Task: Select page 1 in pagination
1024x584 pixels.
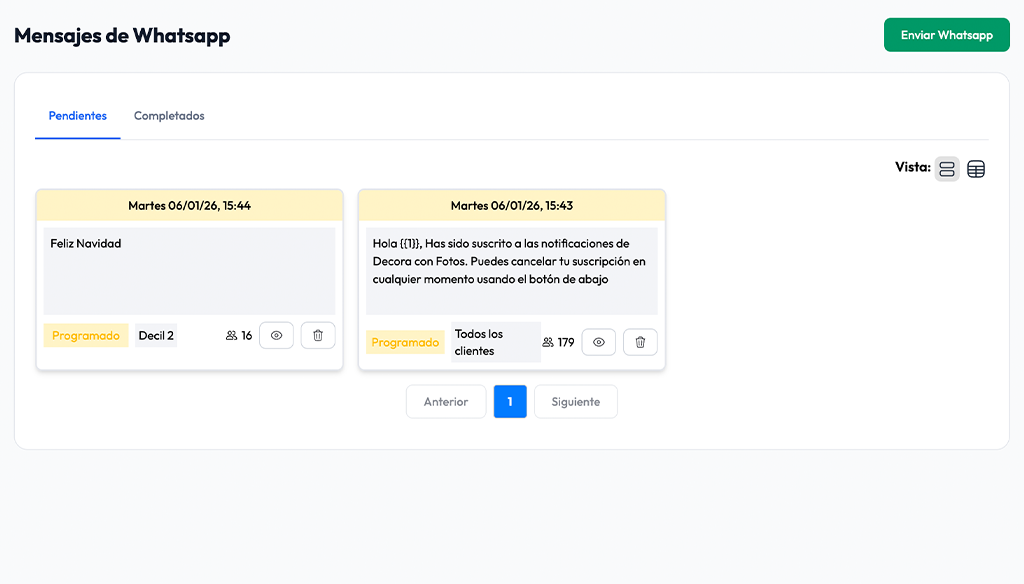Action: [x=510, y=402]
